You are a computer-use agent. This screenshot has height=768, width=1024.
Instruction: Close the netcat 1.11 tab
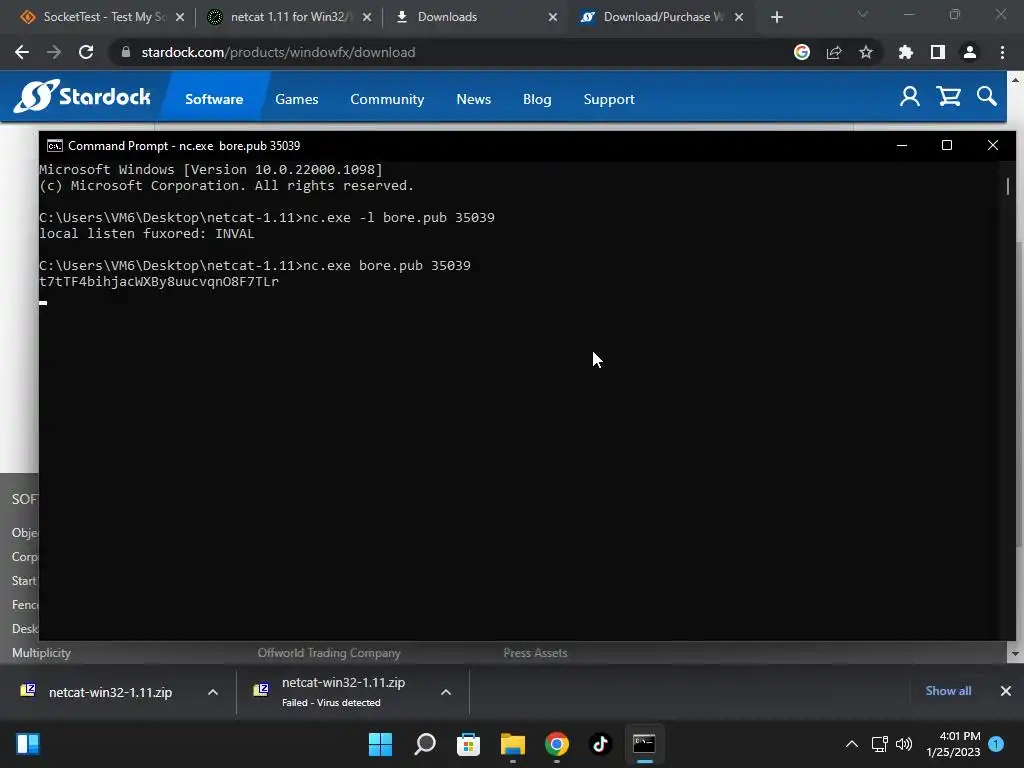[367, 18]
